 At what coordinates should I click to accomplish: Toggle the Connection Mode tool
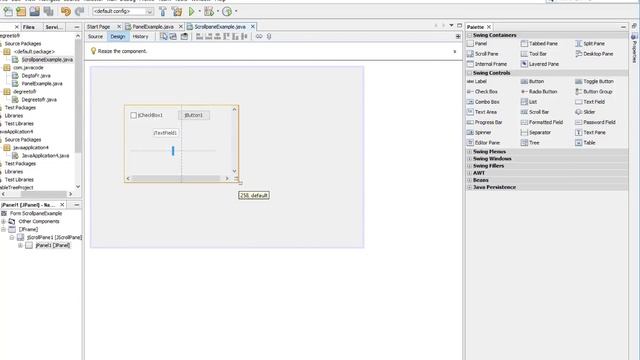coord(173,36)
